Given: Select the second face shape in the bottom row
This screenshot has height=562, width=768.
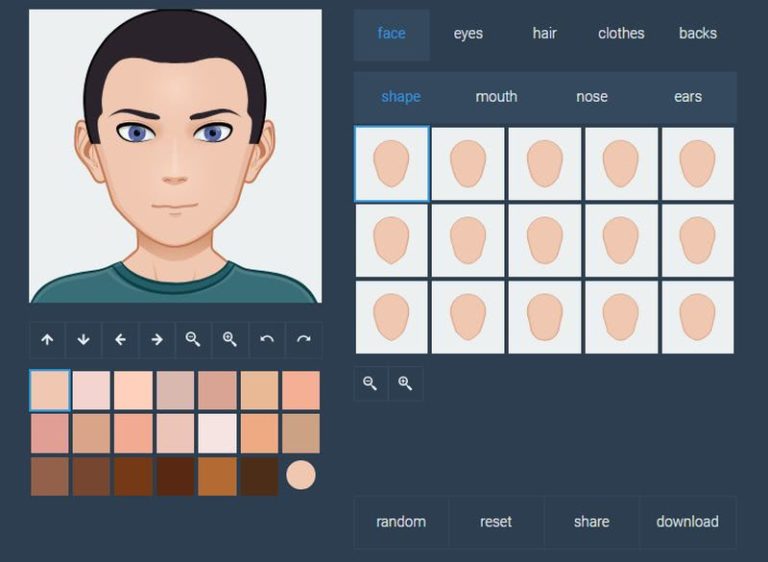Looking at the screenshot, I should [468, 318].
